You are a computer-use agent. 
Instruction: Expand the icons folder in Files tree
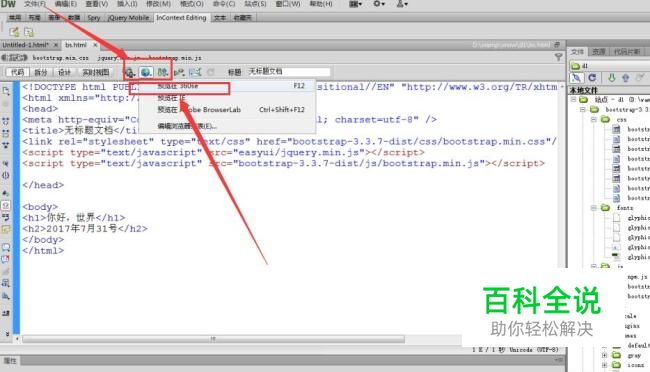tap(604, 365)
